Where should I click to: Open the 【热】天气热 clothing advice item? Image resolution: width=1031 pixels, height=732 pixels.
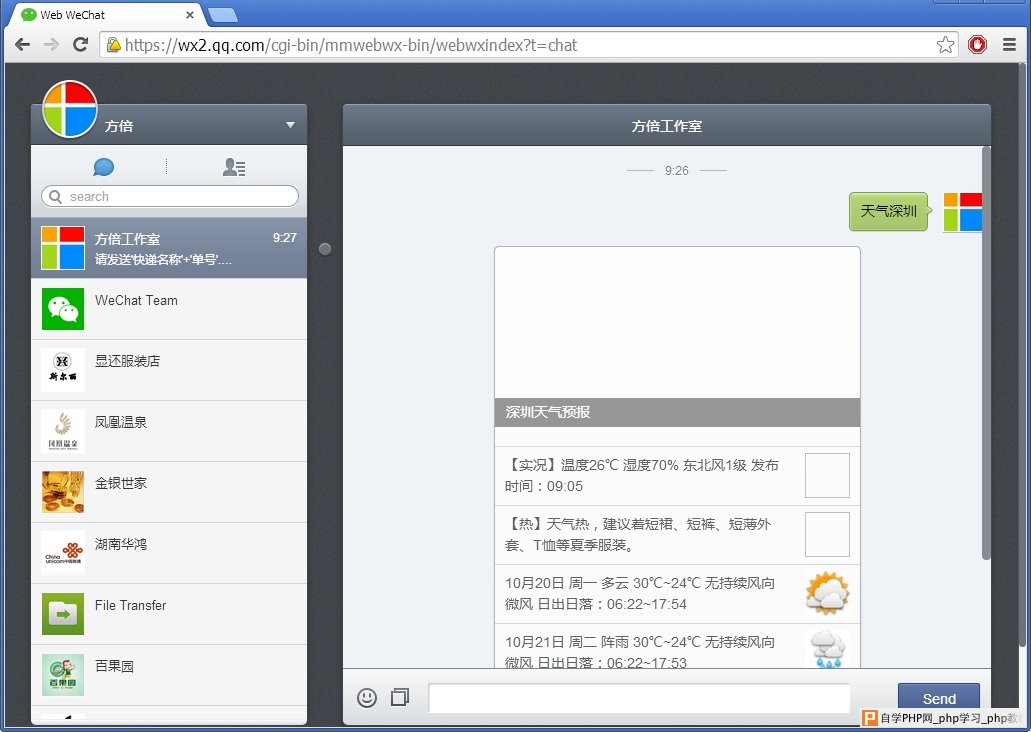677,535
